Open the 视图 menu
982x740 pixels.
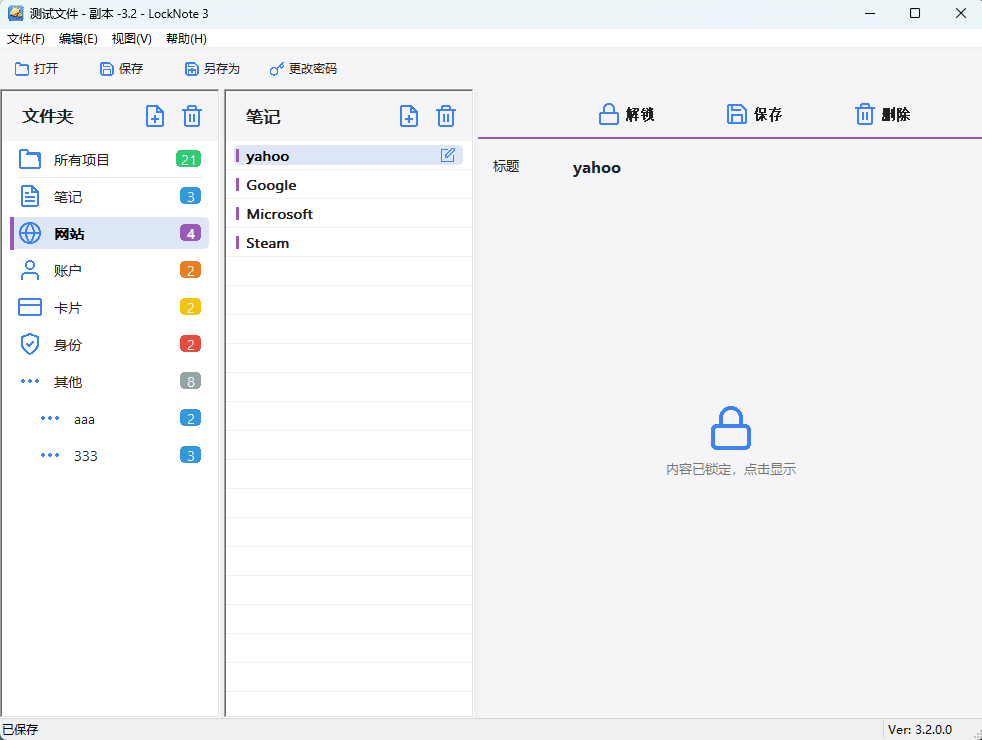click(130, 38)
